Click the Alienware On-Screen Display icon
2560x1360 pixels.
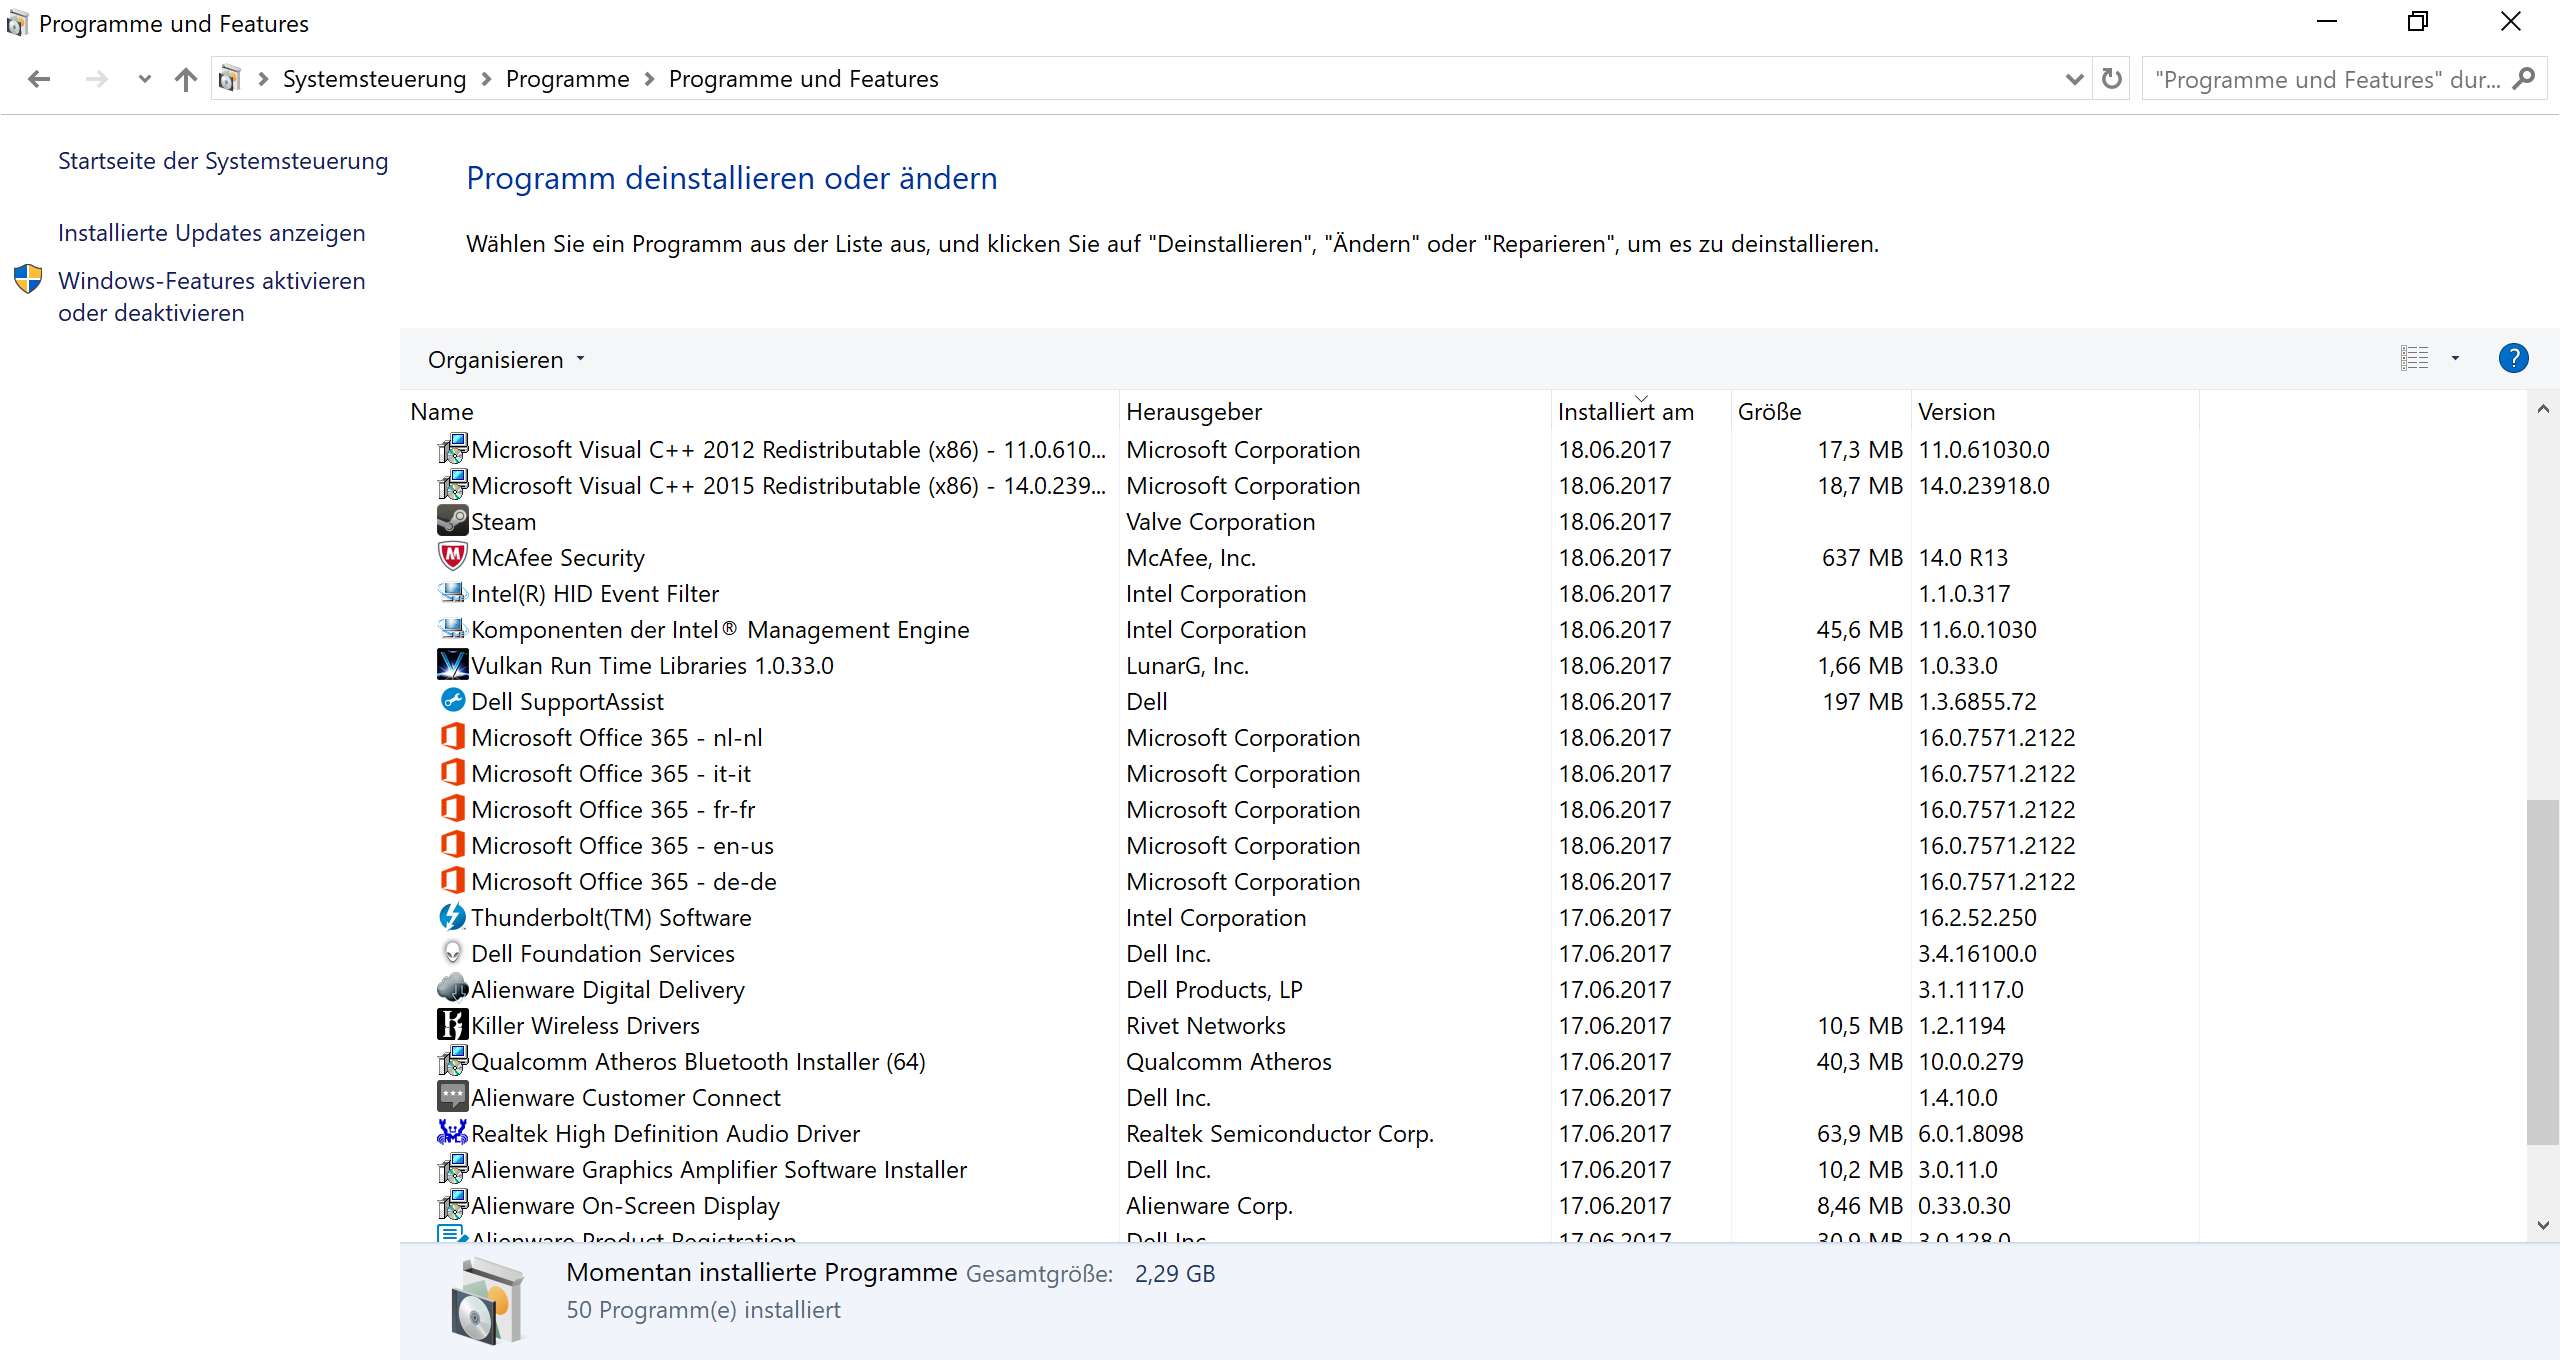452,1205
